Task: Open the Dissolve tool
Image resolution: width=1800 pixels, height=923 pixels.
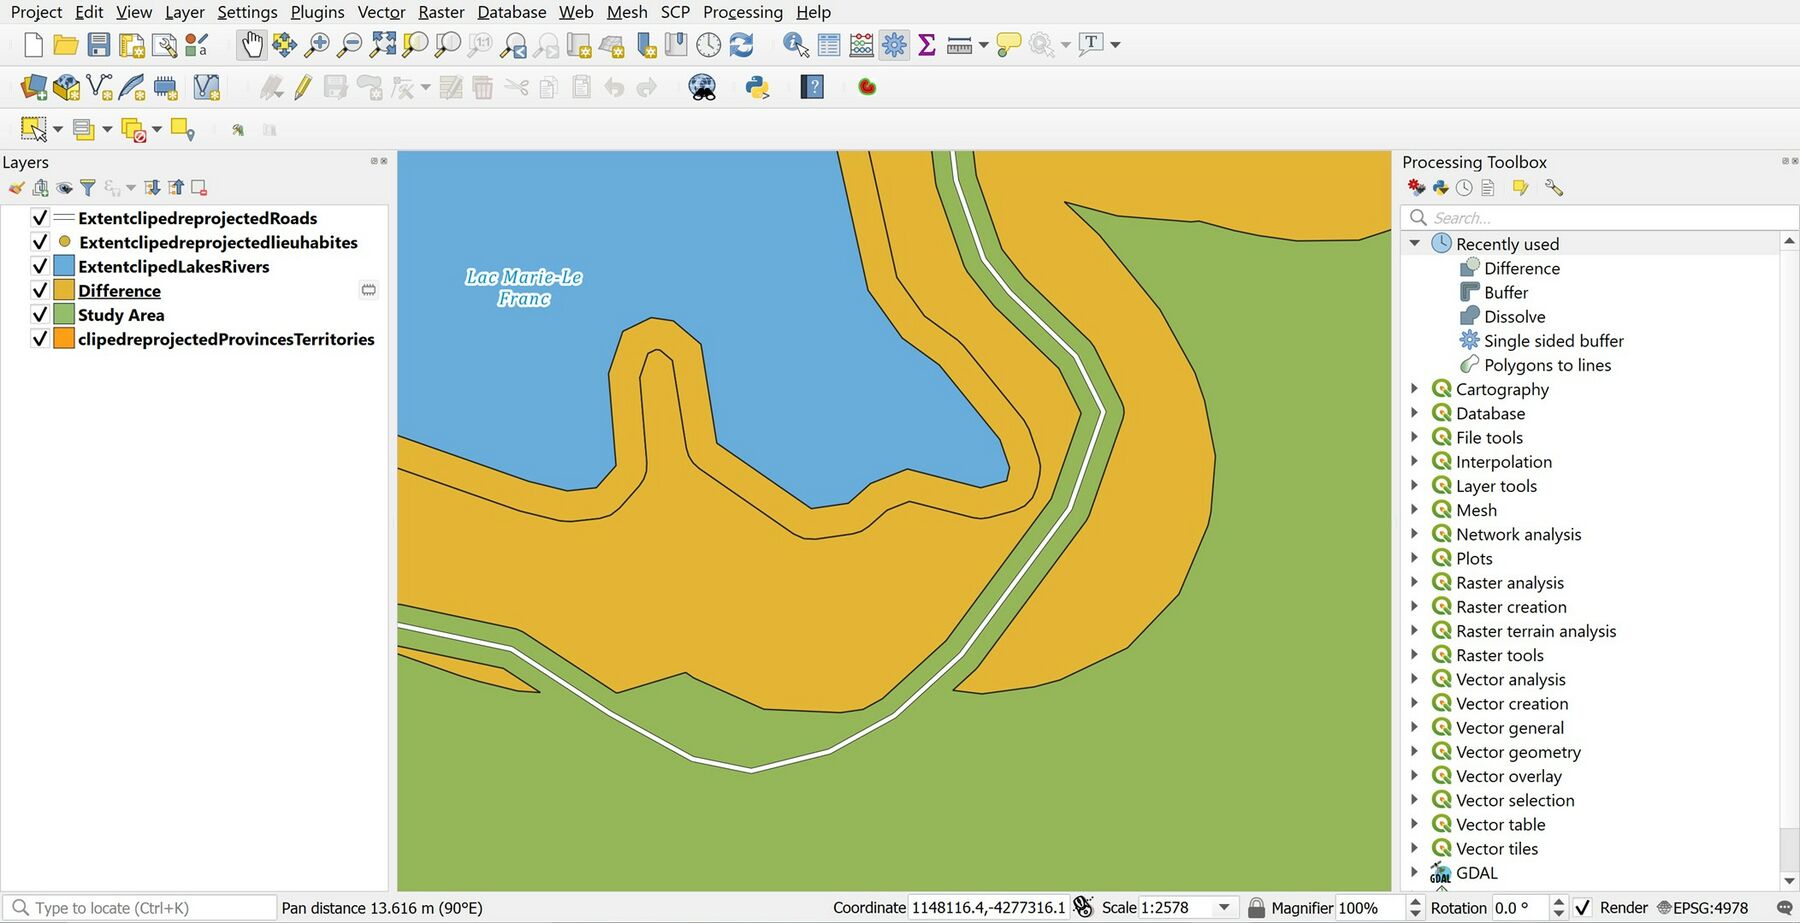Action: (1515, 316)
